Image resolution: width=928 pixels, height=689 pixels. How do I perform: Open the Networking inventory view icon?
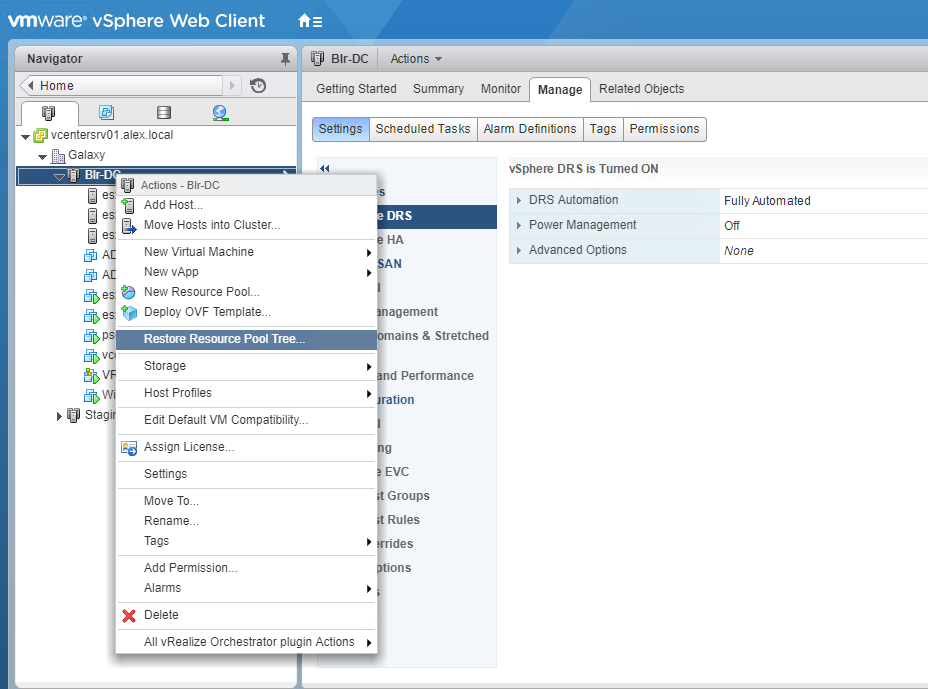click(220, 113)
